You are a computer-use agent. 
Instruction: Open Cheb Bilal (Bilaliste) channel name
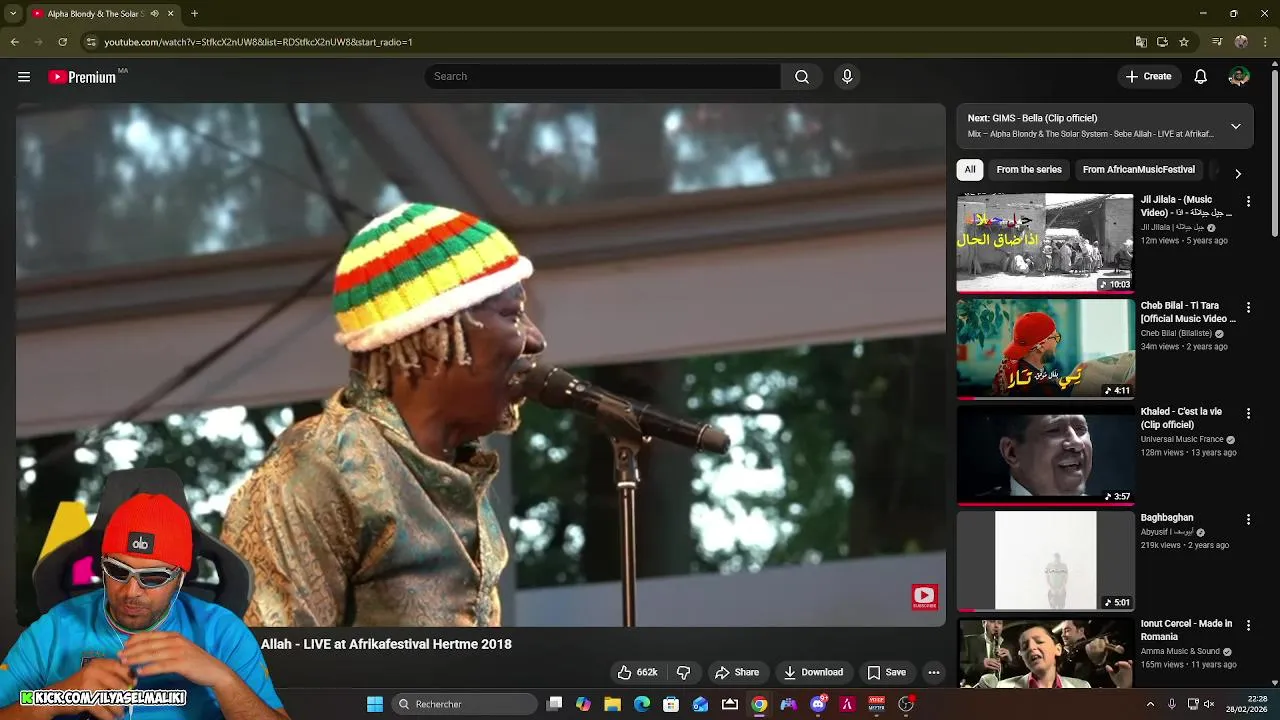pyautogui.click(x=1176, y=334)
